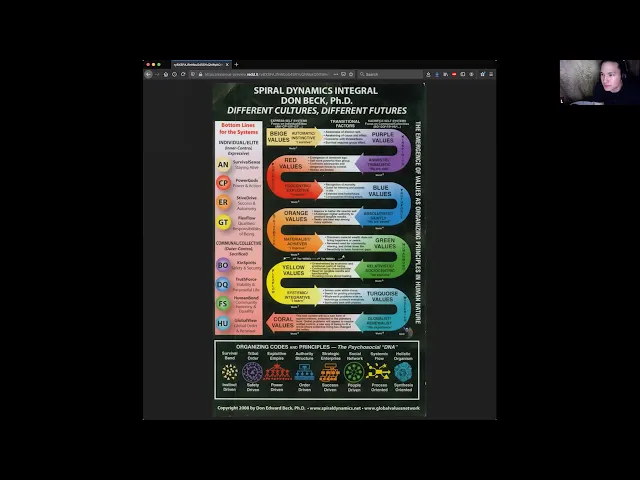Open a new tab with the plus button
640x480 pixels.
(x=236, y=64)
